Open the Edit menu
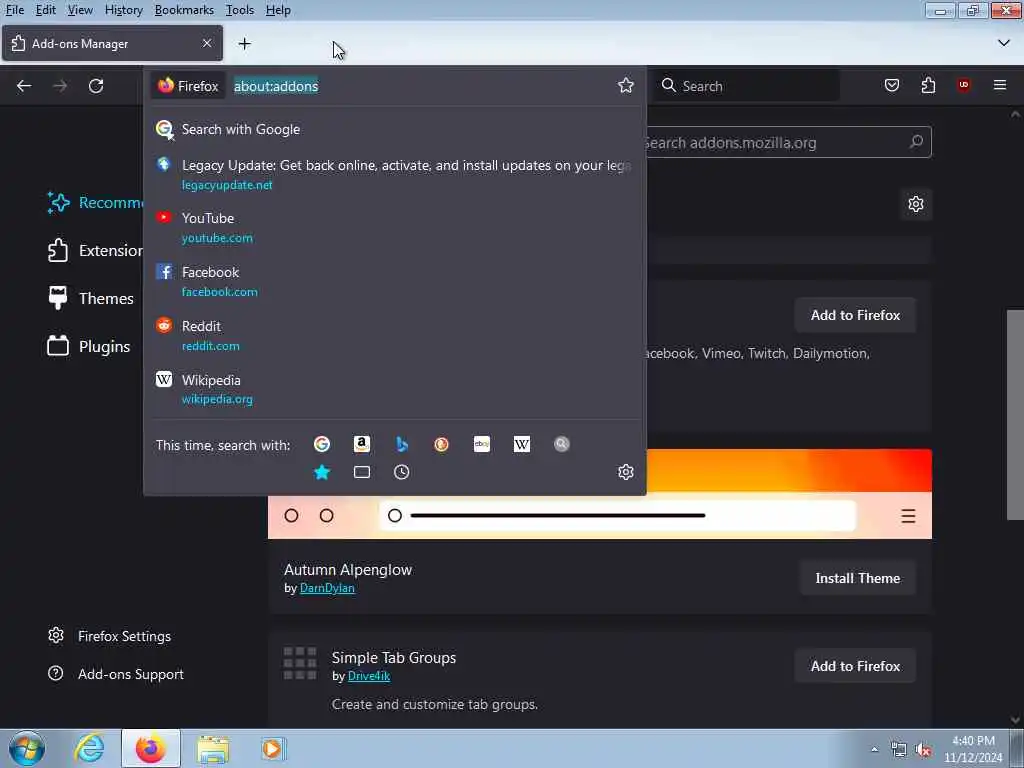The height and width of the screenshot is (768, 1024). [x=46, y=10]
